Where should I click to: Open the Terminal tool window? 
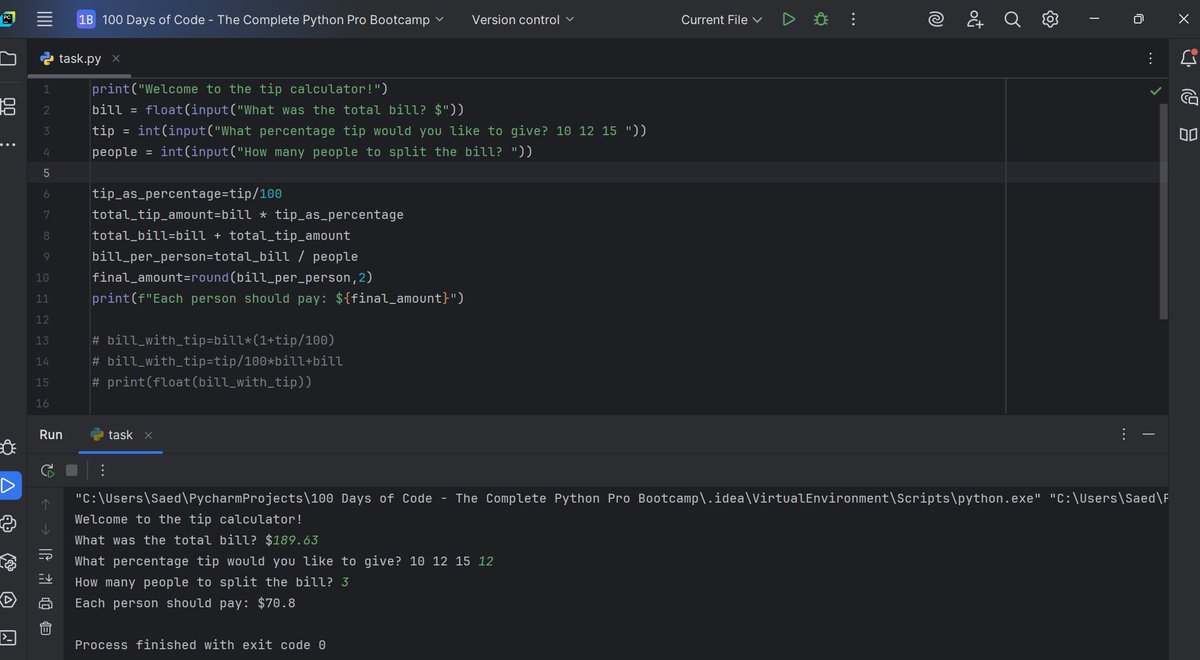click(8, 638)
